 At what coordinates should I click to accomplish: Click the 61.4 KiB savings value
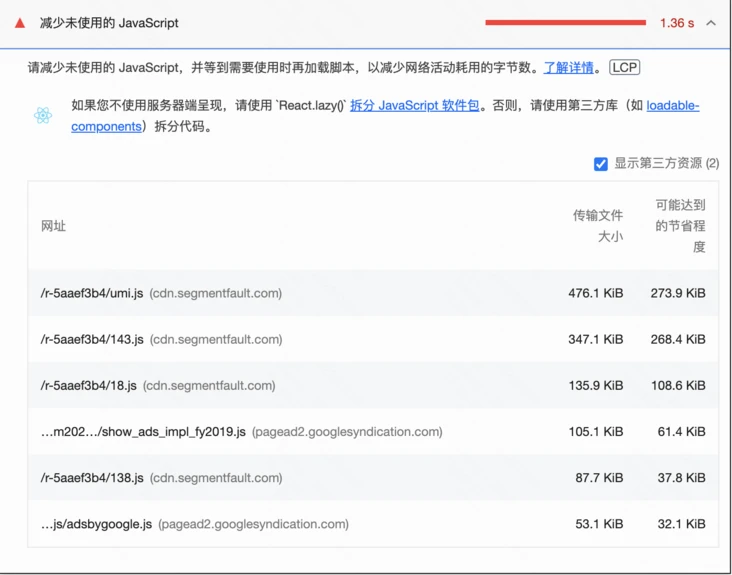pos(682,432)
